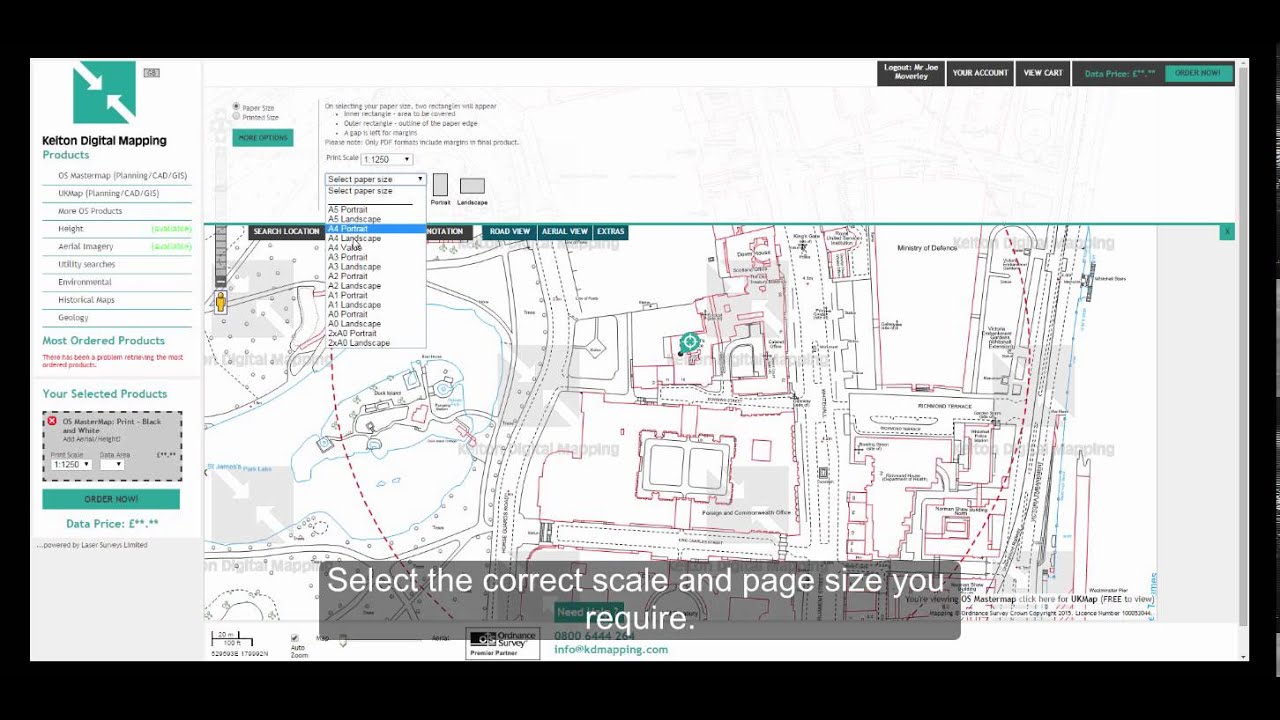This screenshot has width=1280, height=720.
Task: Click ORDER NOW in the top bar
Action: click(1198, 73)
